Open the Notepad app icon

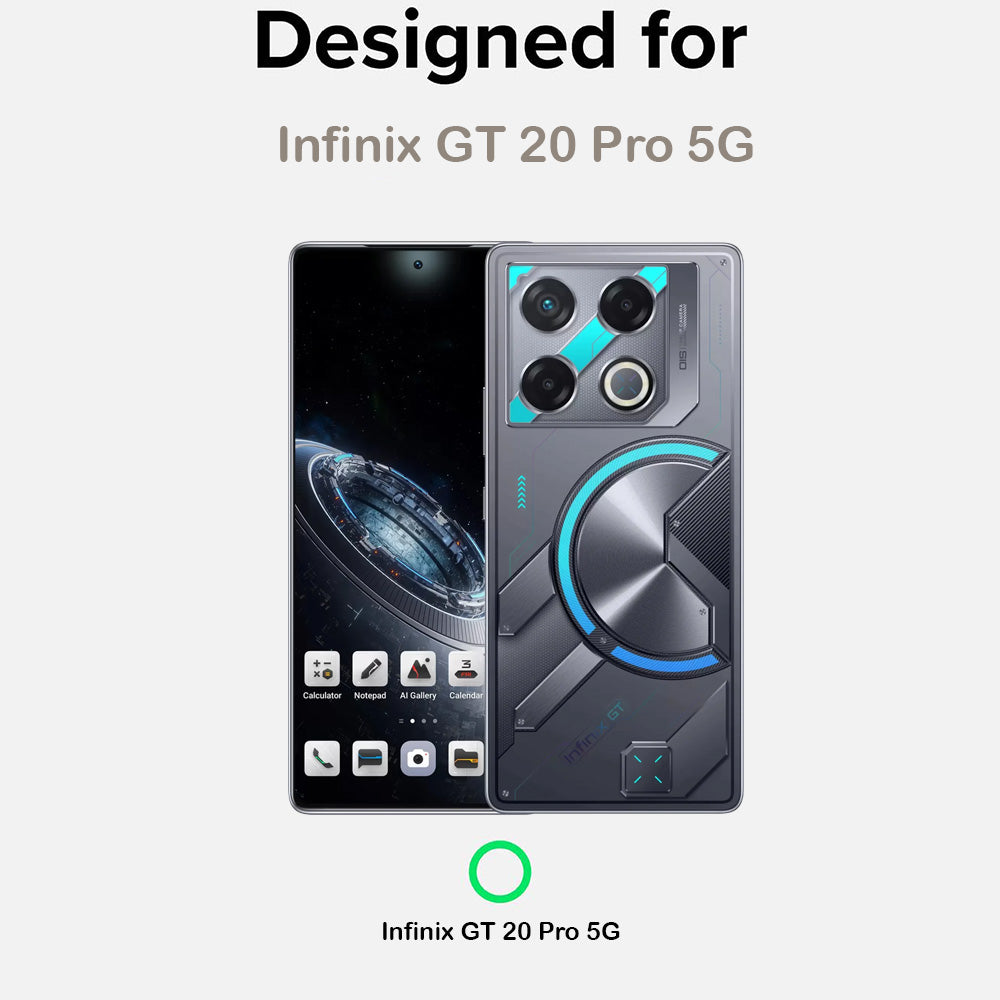(370, 669)
